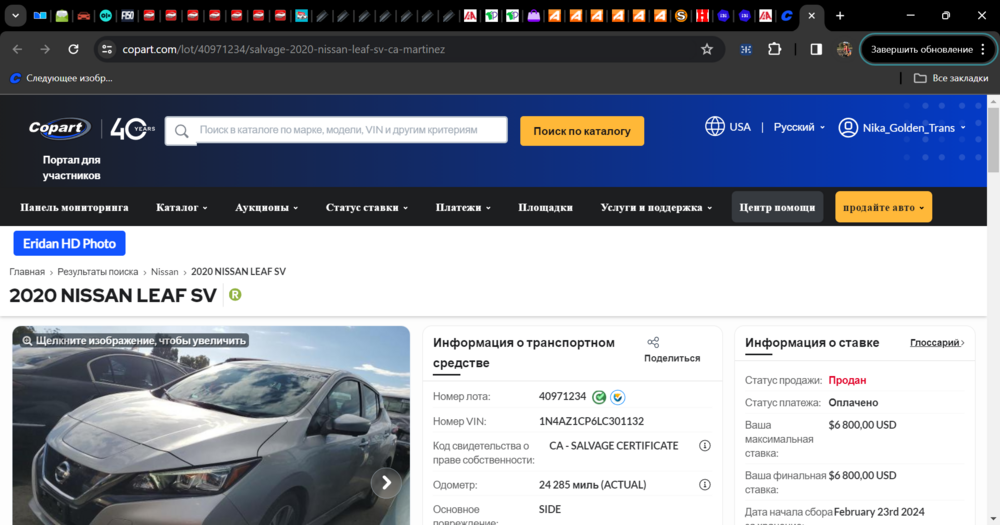Open the tab search chevron in Chrome
The width and height of the screenshot is (1000, 525).
pos(15,16)
